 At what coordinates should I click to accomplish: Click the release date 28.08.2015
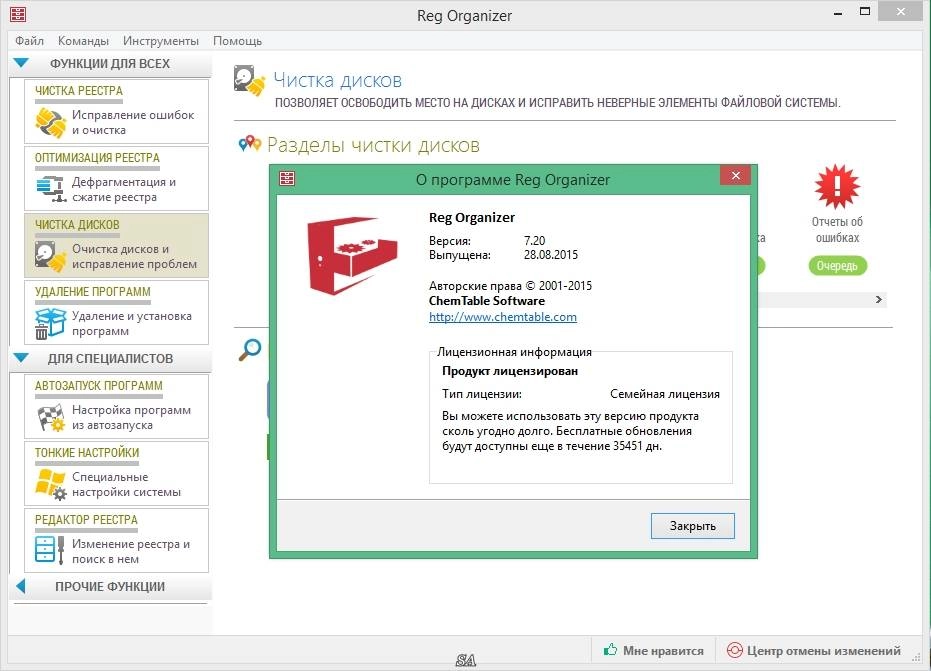(x=550, y=255)
